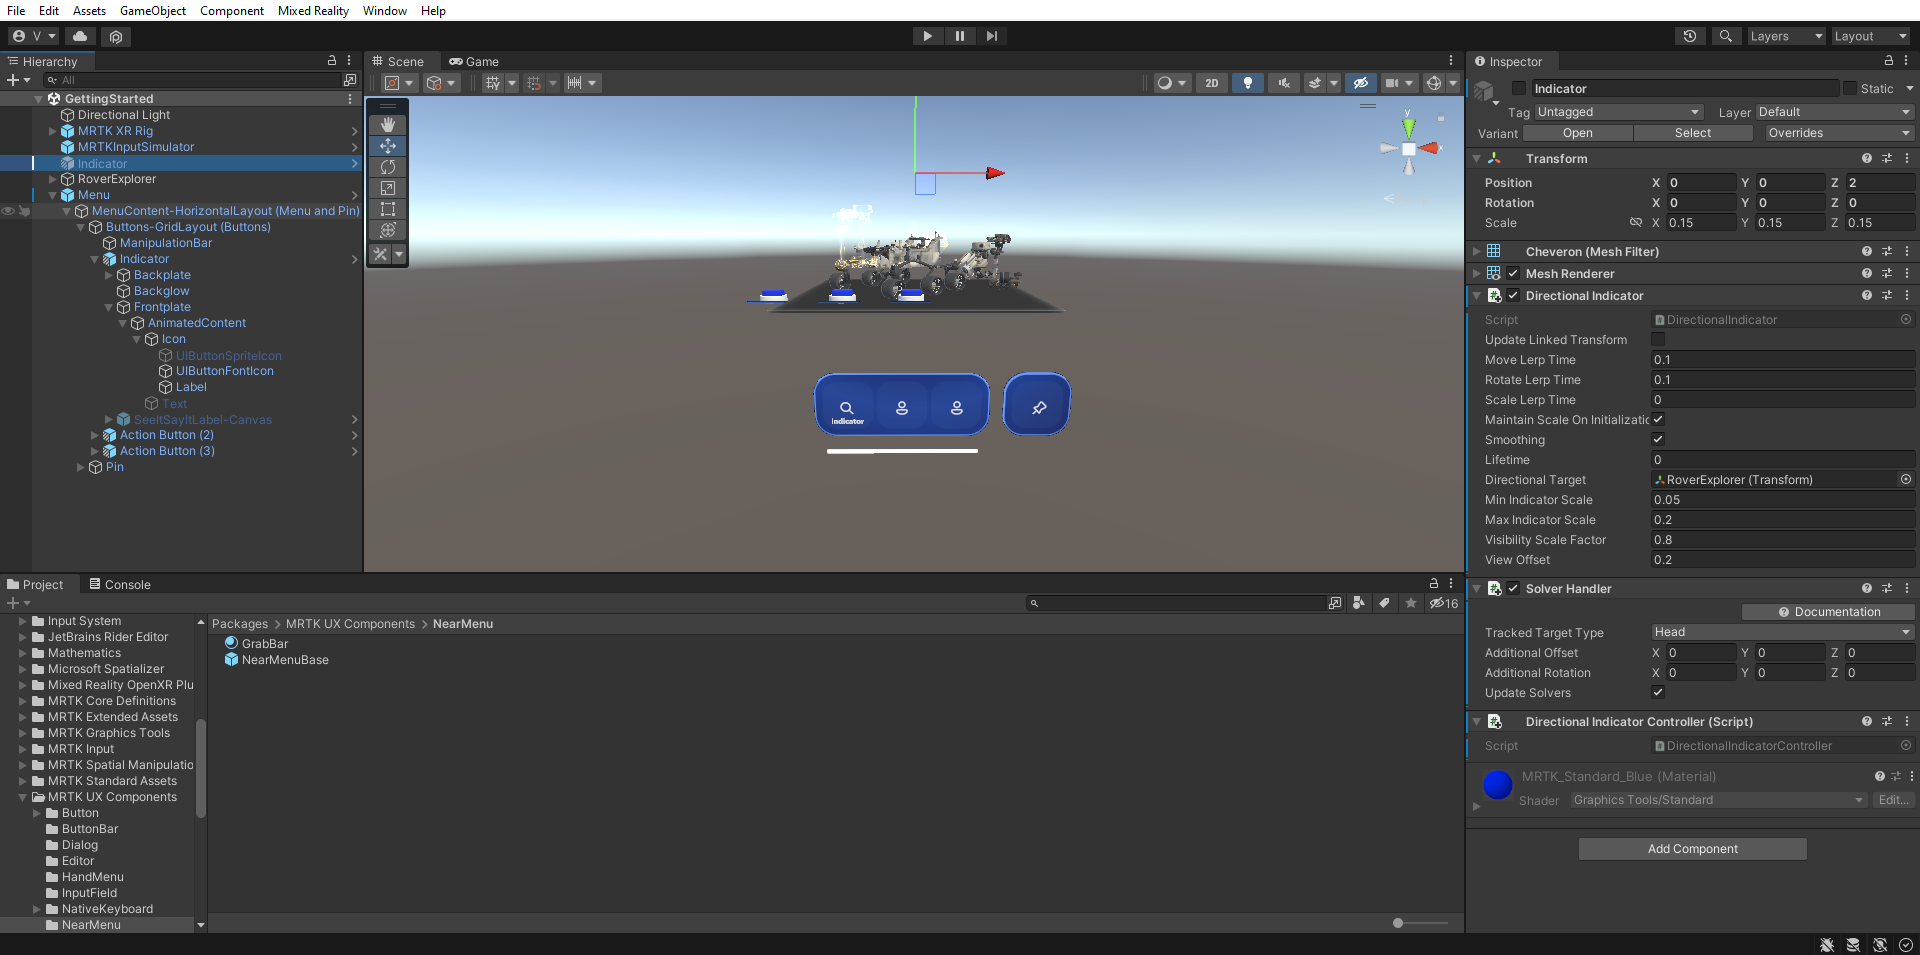Select the Rect Transform tool
Screen dimensions: 1920x955
click(387, 209)
